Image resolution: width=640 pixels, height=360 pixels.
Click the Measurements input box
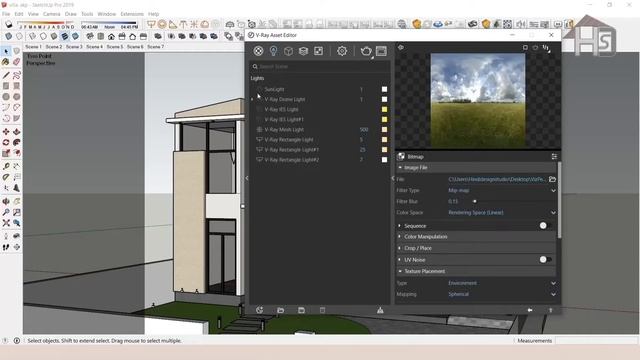click(597, 340)
